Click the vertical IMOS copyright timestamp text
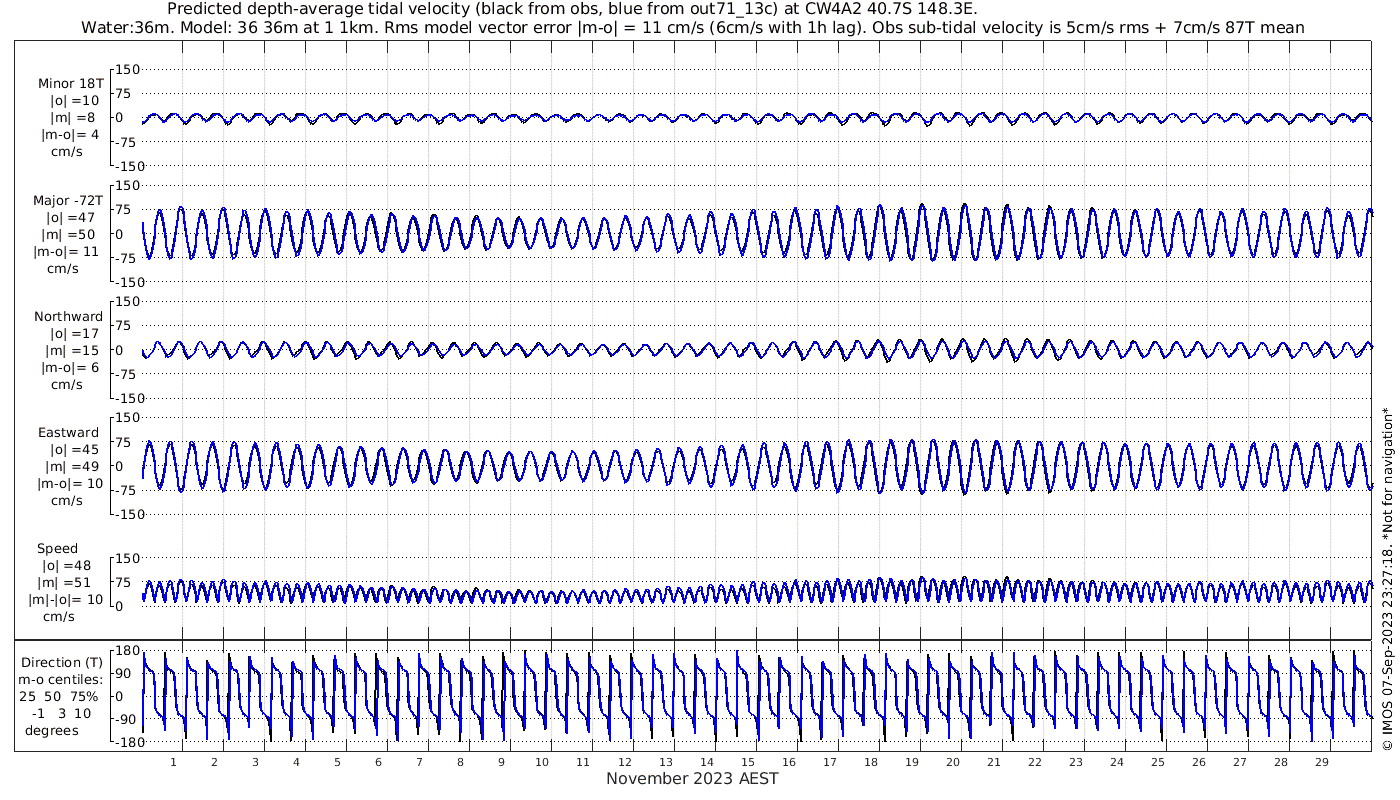This screenshot has width=1400, height=800. pos(1386,578)
